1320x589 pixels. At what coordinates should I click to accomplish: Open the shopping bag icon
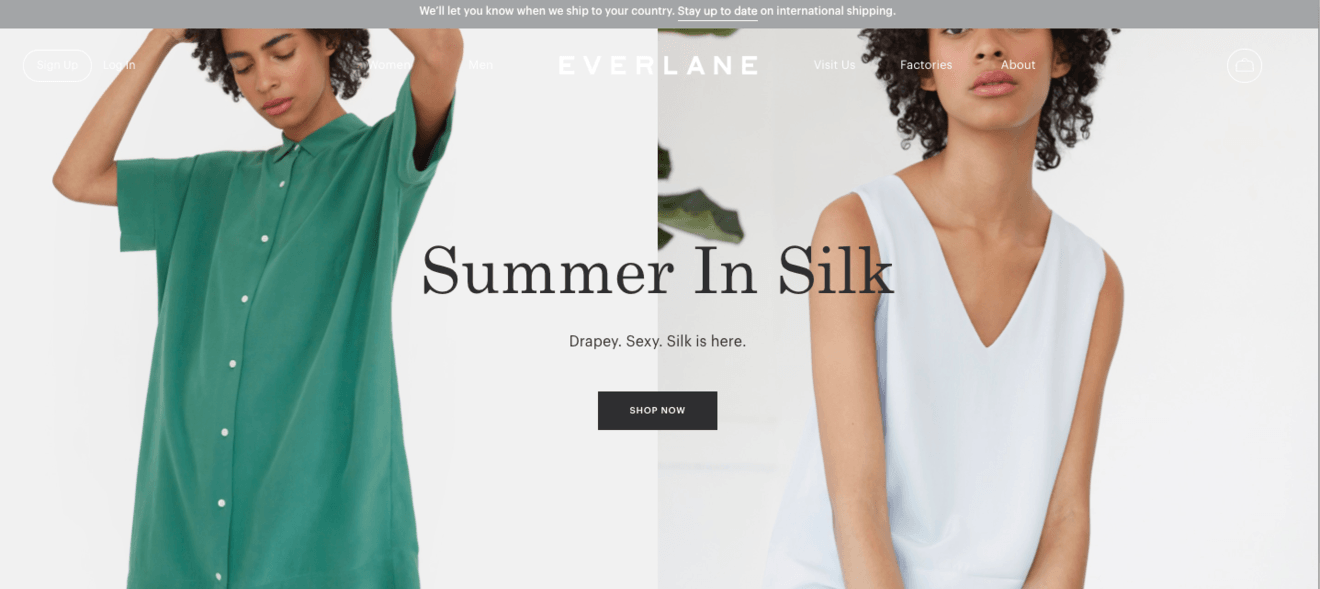(x=1244, y=66)
